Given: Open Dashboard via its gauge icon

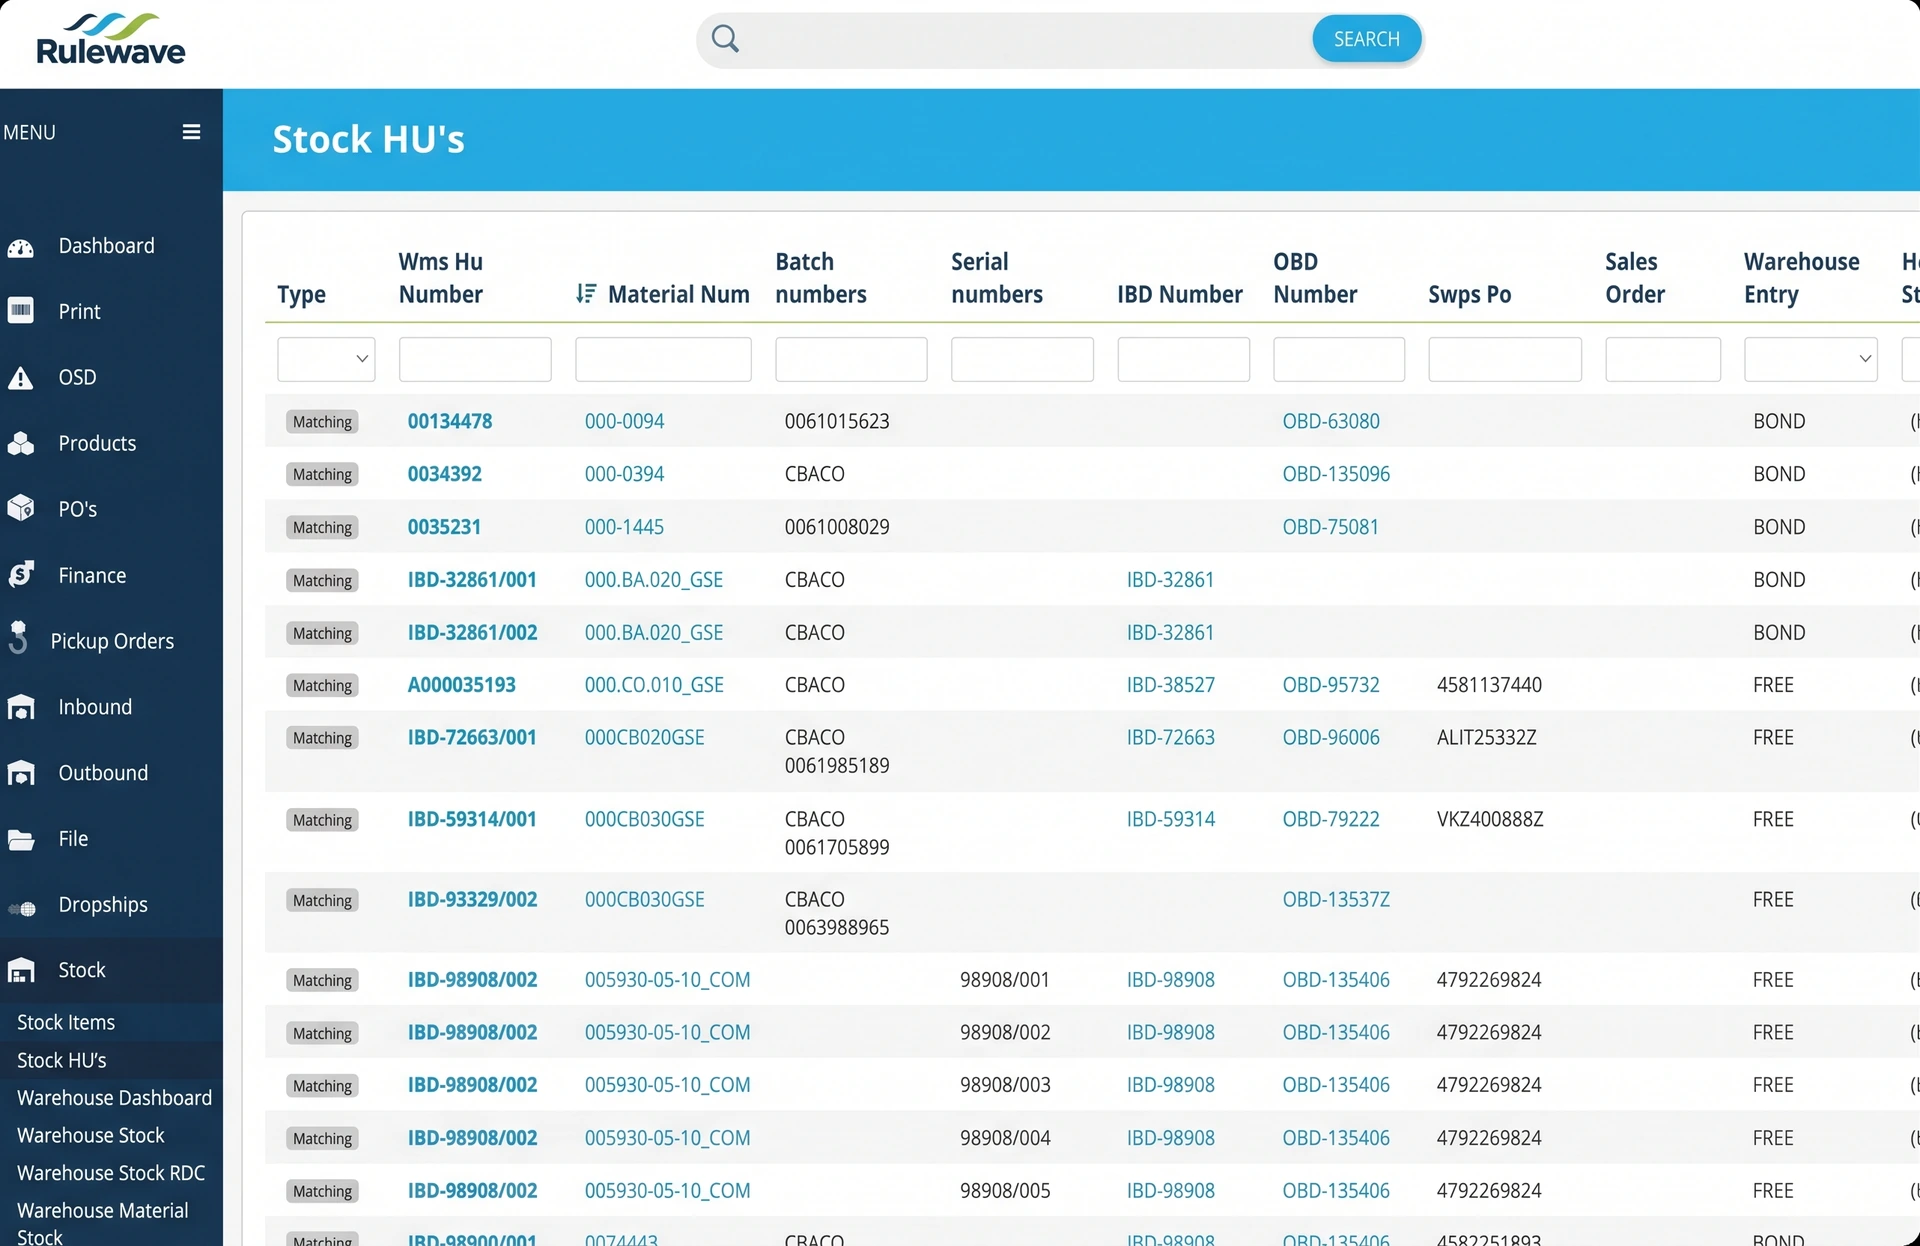Looking at the screenshot, I should click(x=21, y=247).
